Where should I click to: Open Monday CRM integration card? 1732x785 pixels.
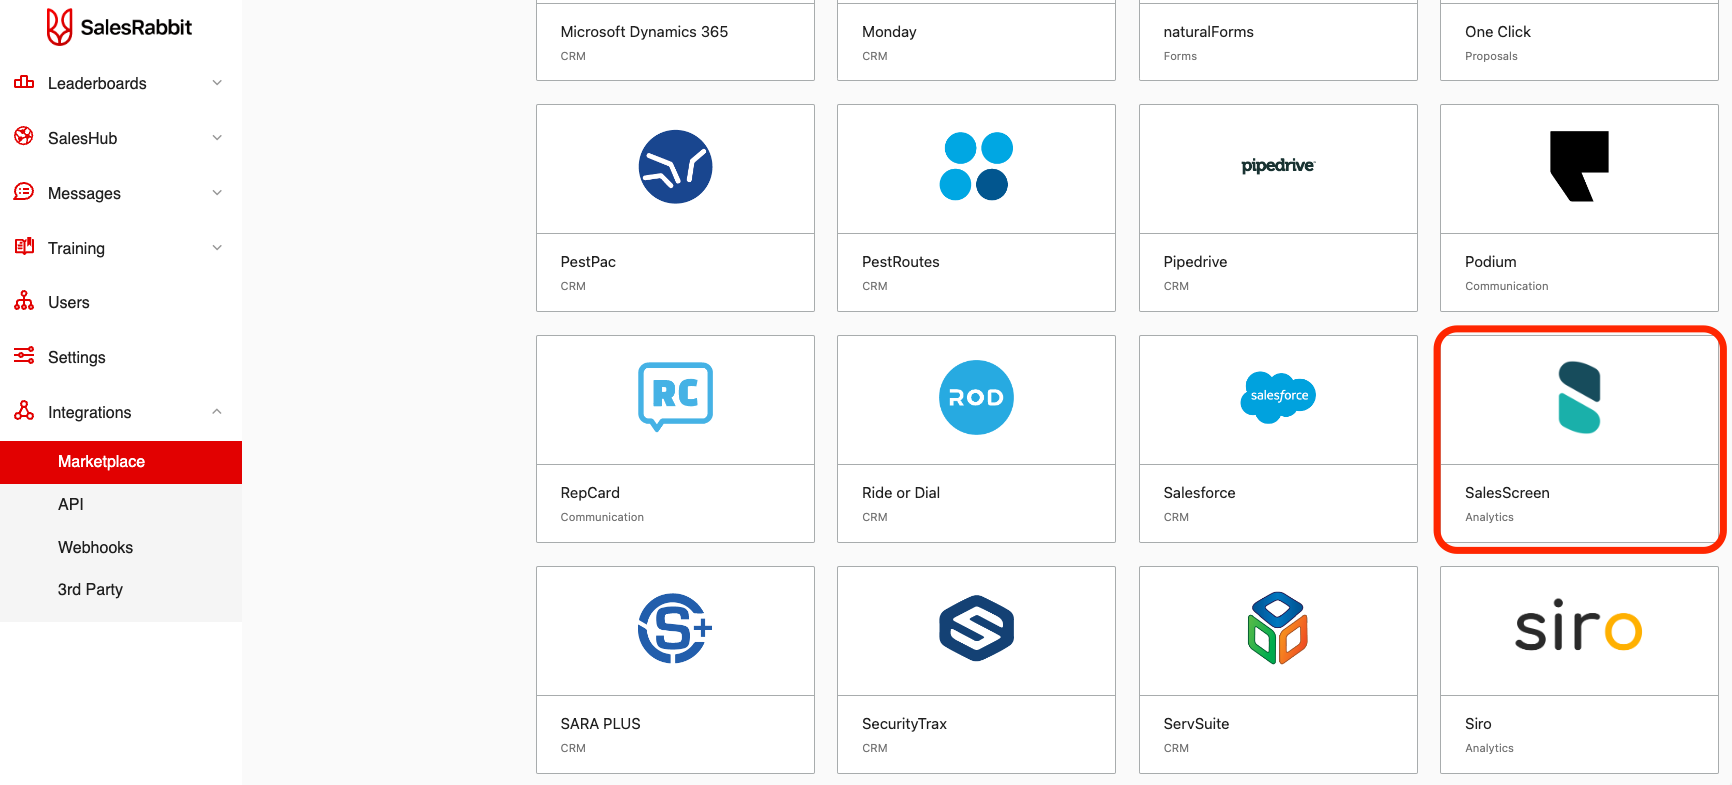[976, 41]
